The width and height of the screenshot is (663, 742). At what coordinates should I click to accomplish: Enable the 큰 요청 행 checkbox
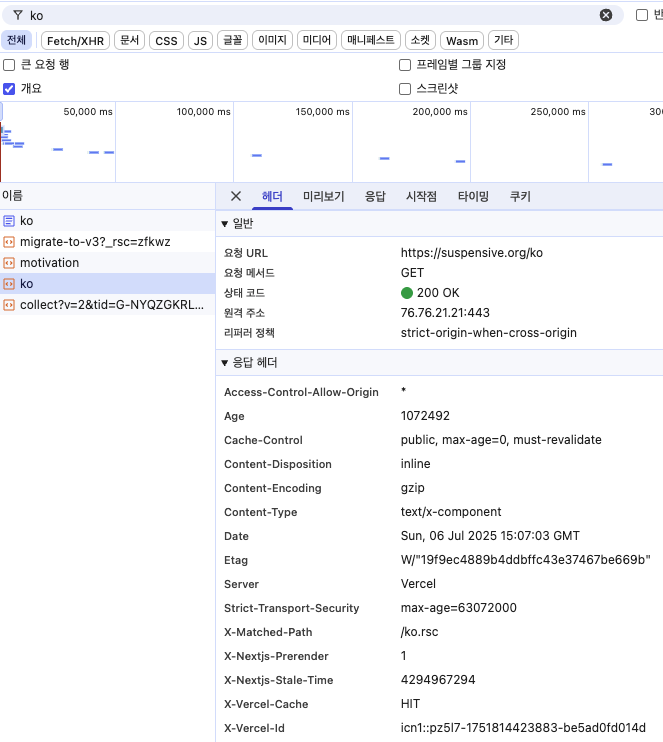(x=10, y=65)
